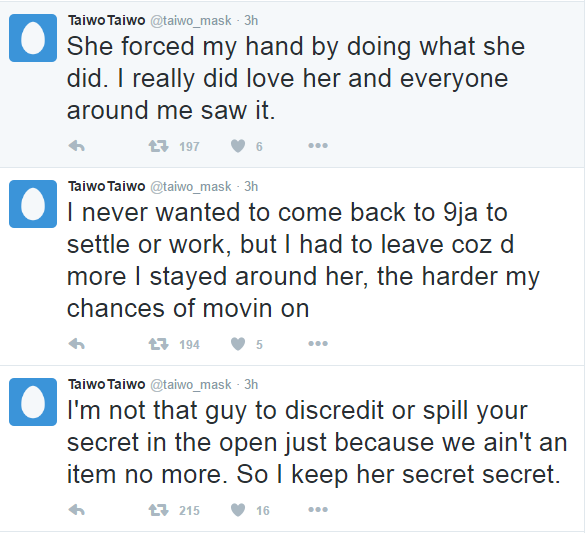Open the 3h timestamp on the third tweet
Screen dimensions: 585x533
point(251,384)
